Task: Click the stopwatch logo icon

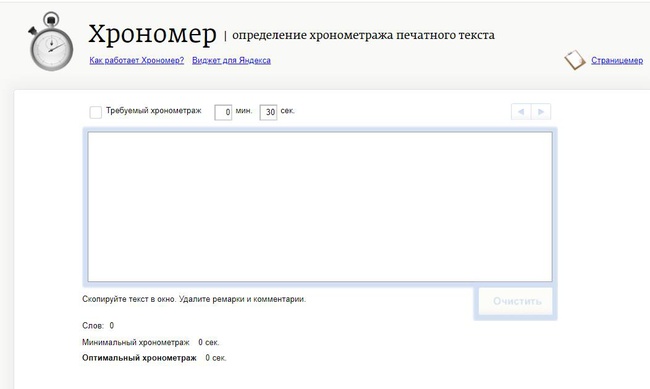Action: click(51, 41)
